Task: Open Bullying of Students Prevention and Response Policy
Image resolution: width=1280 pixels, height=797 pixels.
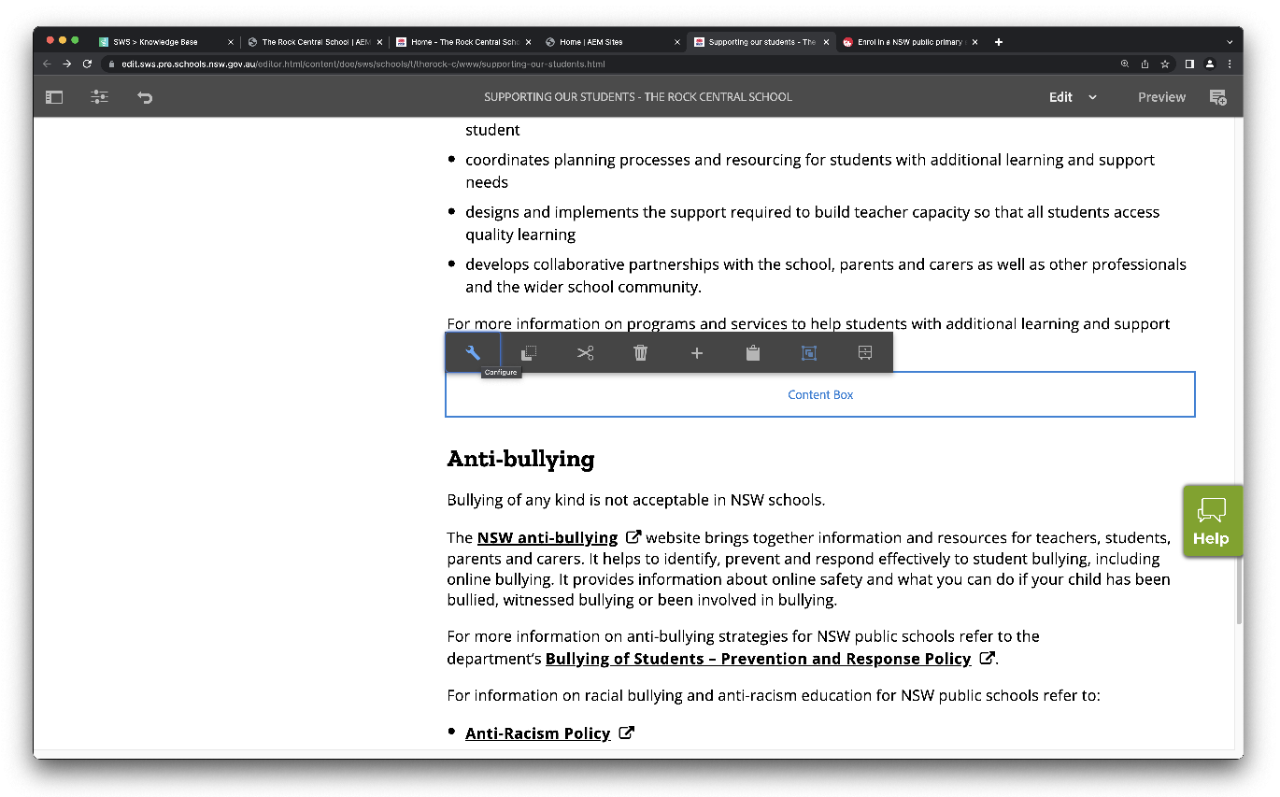Action: 758,658
